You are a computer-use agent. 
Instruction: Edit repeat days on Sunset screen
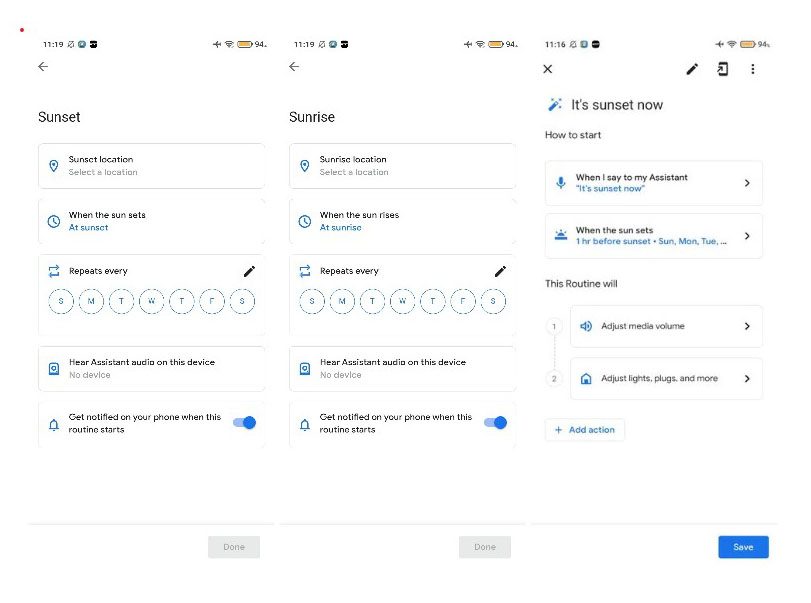pos(249,271)
